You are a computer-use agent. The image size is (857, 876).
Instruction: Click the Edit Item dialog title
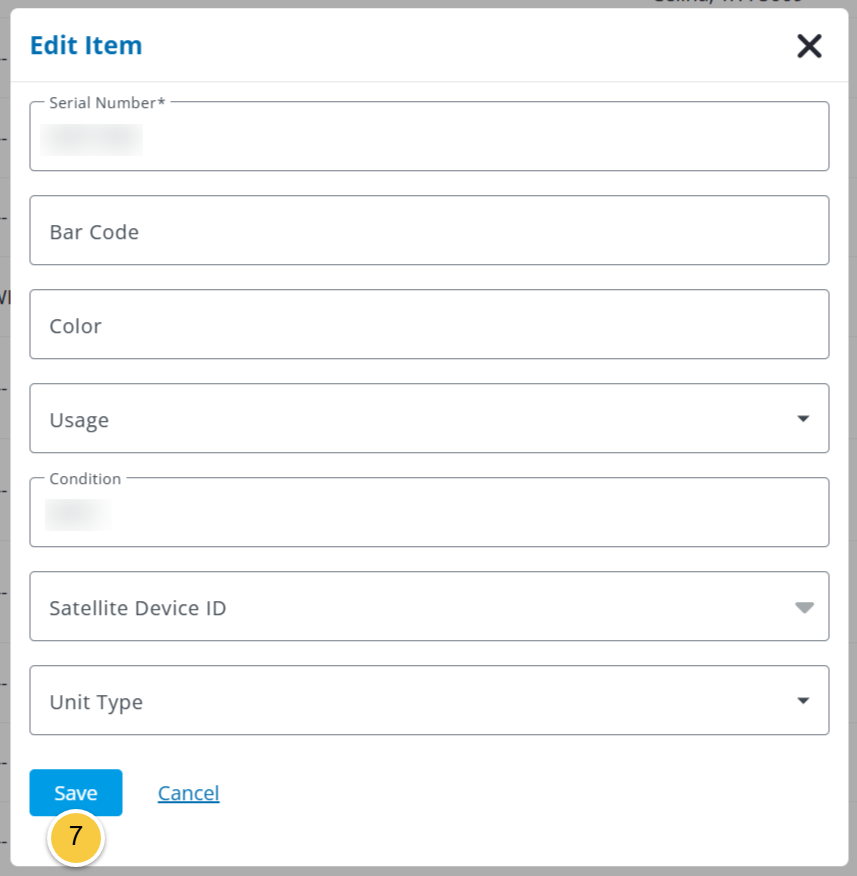86,45
